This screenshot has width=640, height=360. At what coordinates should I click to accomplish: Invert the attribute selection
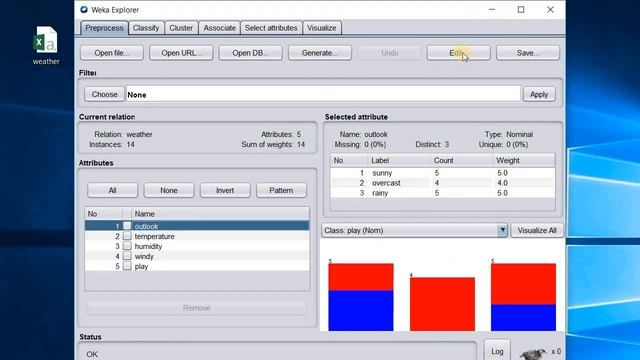pyautogui.click(x=225, y=190)
